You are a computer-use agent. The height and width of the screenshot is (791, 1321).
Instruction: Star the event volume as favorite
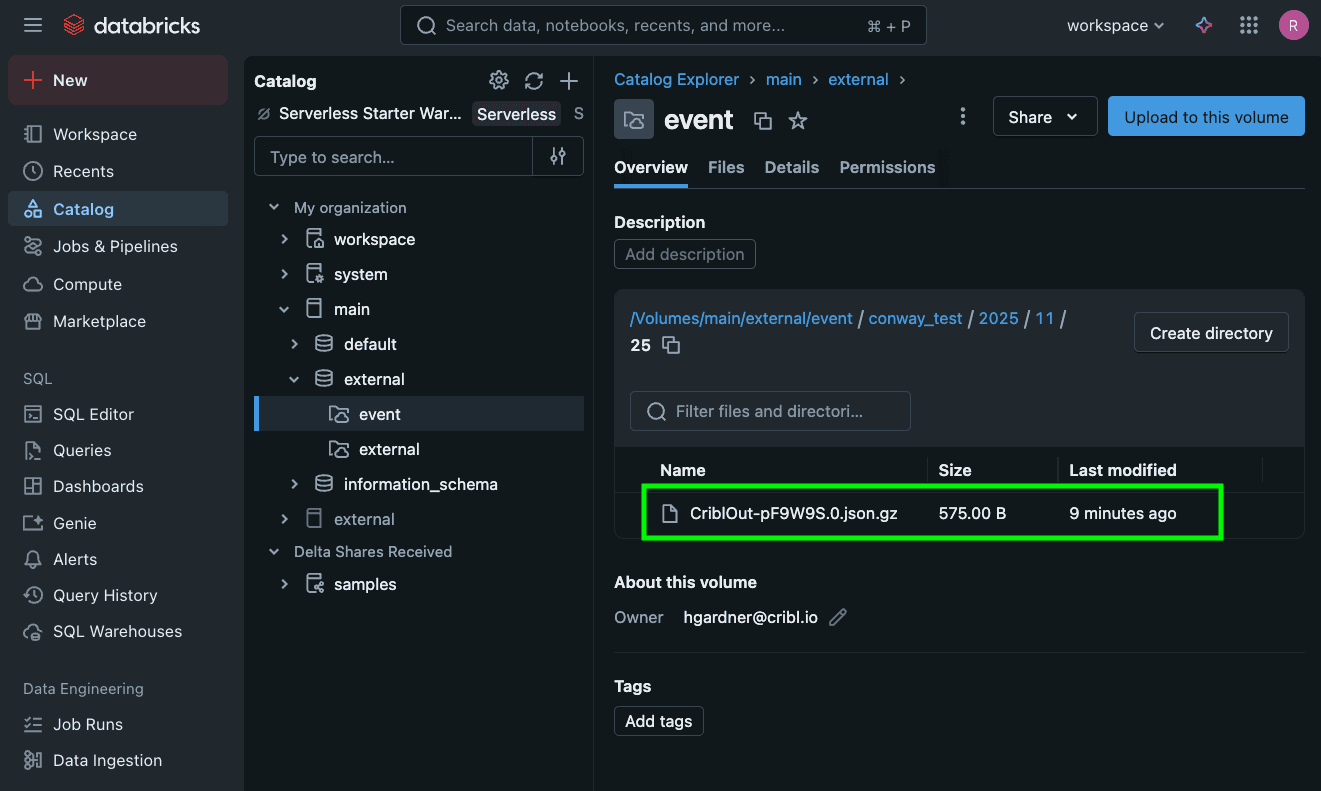[x=798, y=121]
